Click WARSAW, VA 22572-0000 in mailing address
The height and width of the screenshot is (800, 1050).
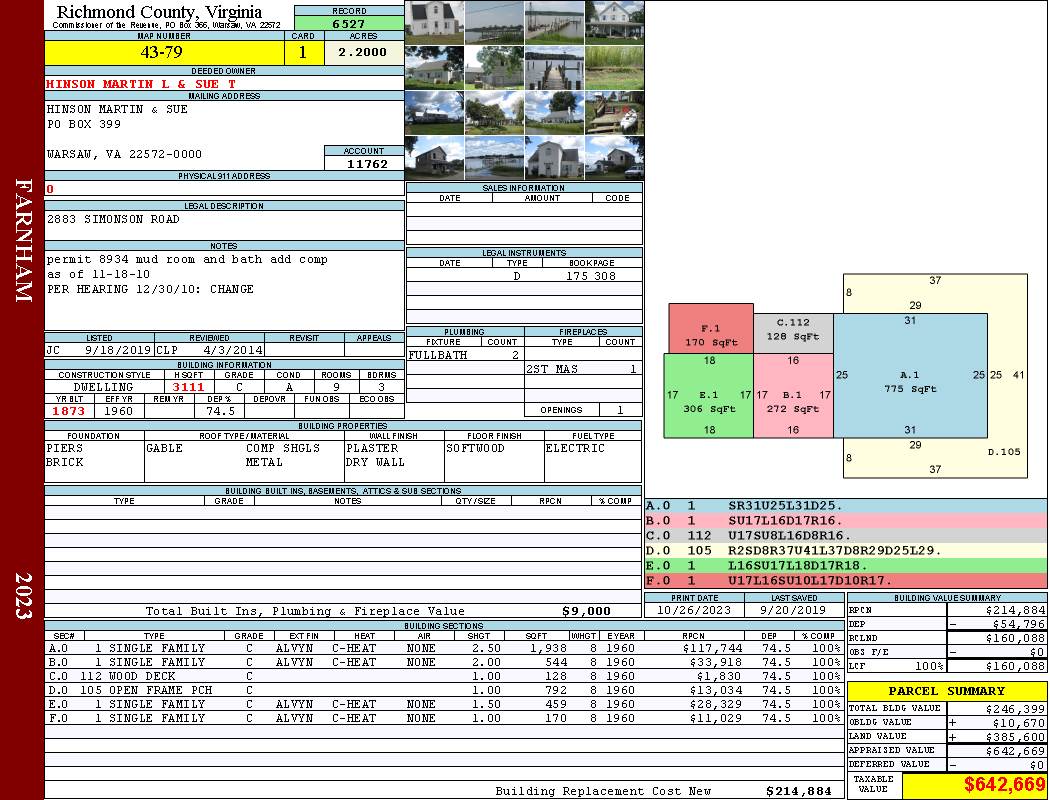pos(124,154)
